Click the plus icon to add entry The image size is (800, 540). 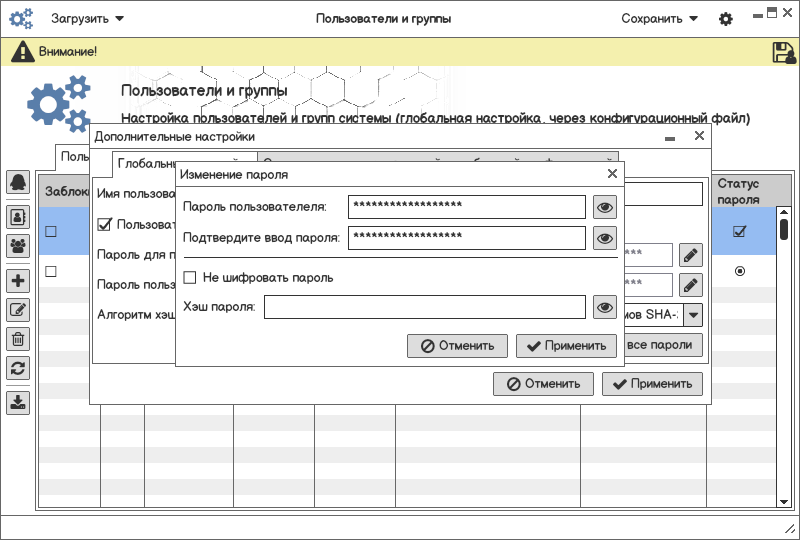[x=18, y=281]
